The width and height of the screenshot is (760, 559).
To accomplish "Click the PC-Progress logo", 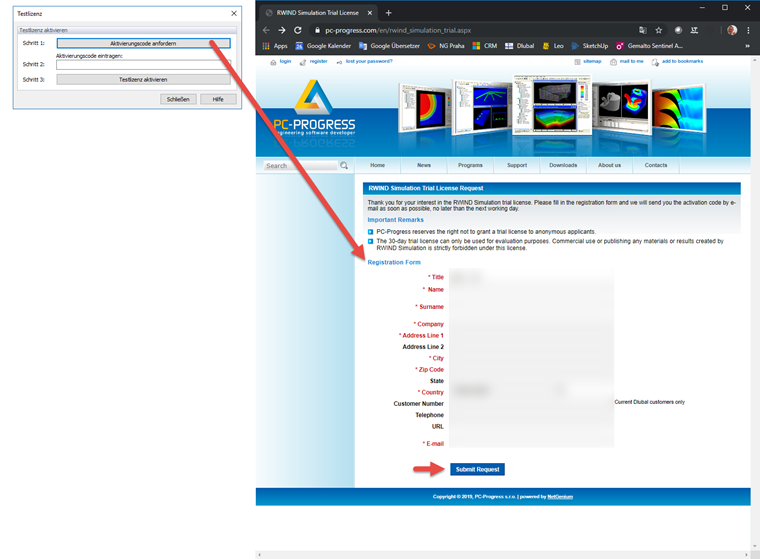I will [x=314, y=109].
